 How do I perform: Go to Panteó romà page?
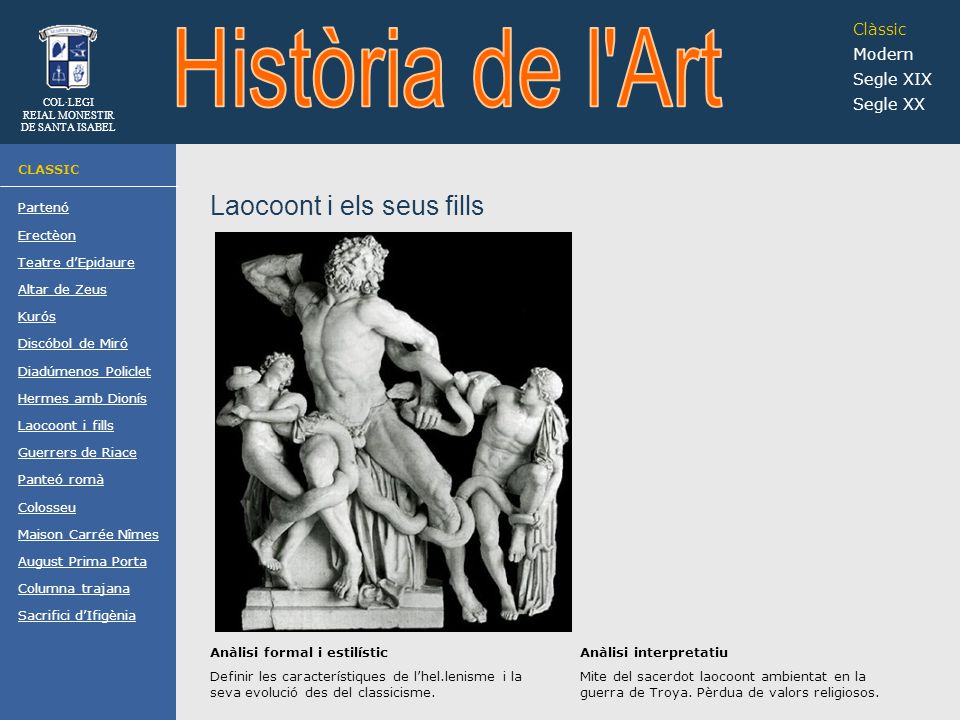pyautogui.click(x=61, y=479)
